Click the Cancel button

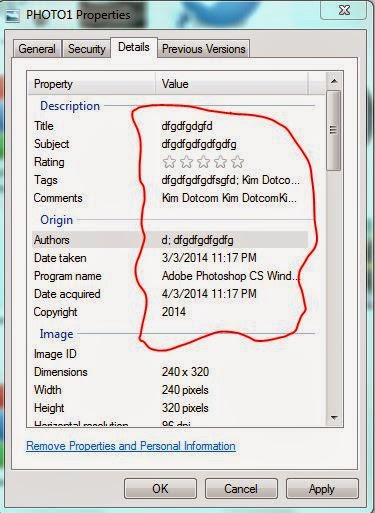pyautogui.click(x=241, y=489)
